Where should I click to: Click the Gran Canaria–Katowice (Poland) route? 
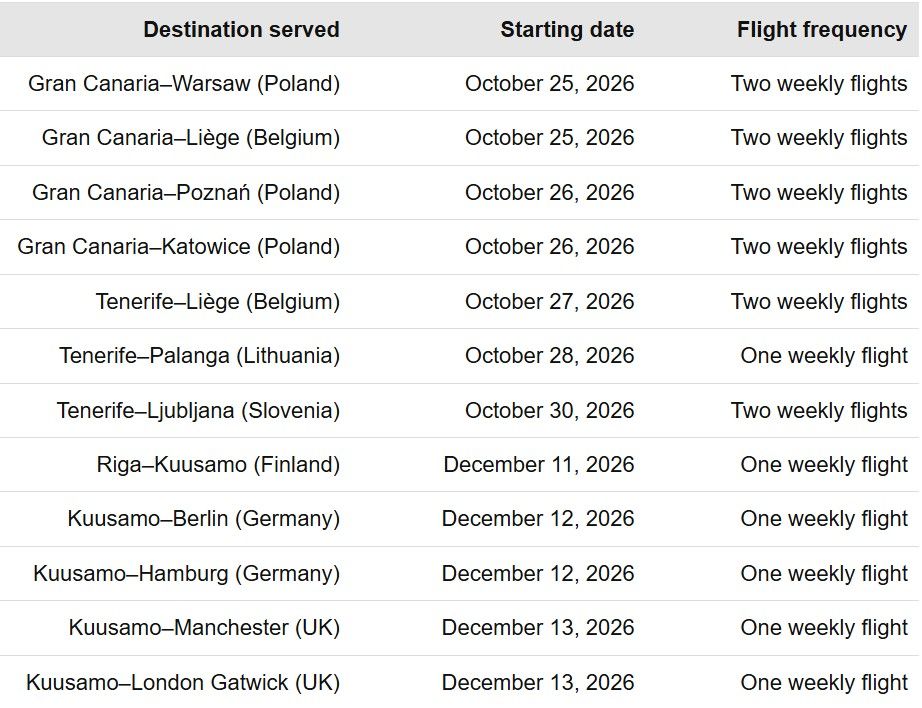click(x=179, y=247)
